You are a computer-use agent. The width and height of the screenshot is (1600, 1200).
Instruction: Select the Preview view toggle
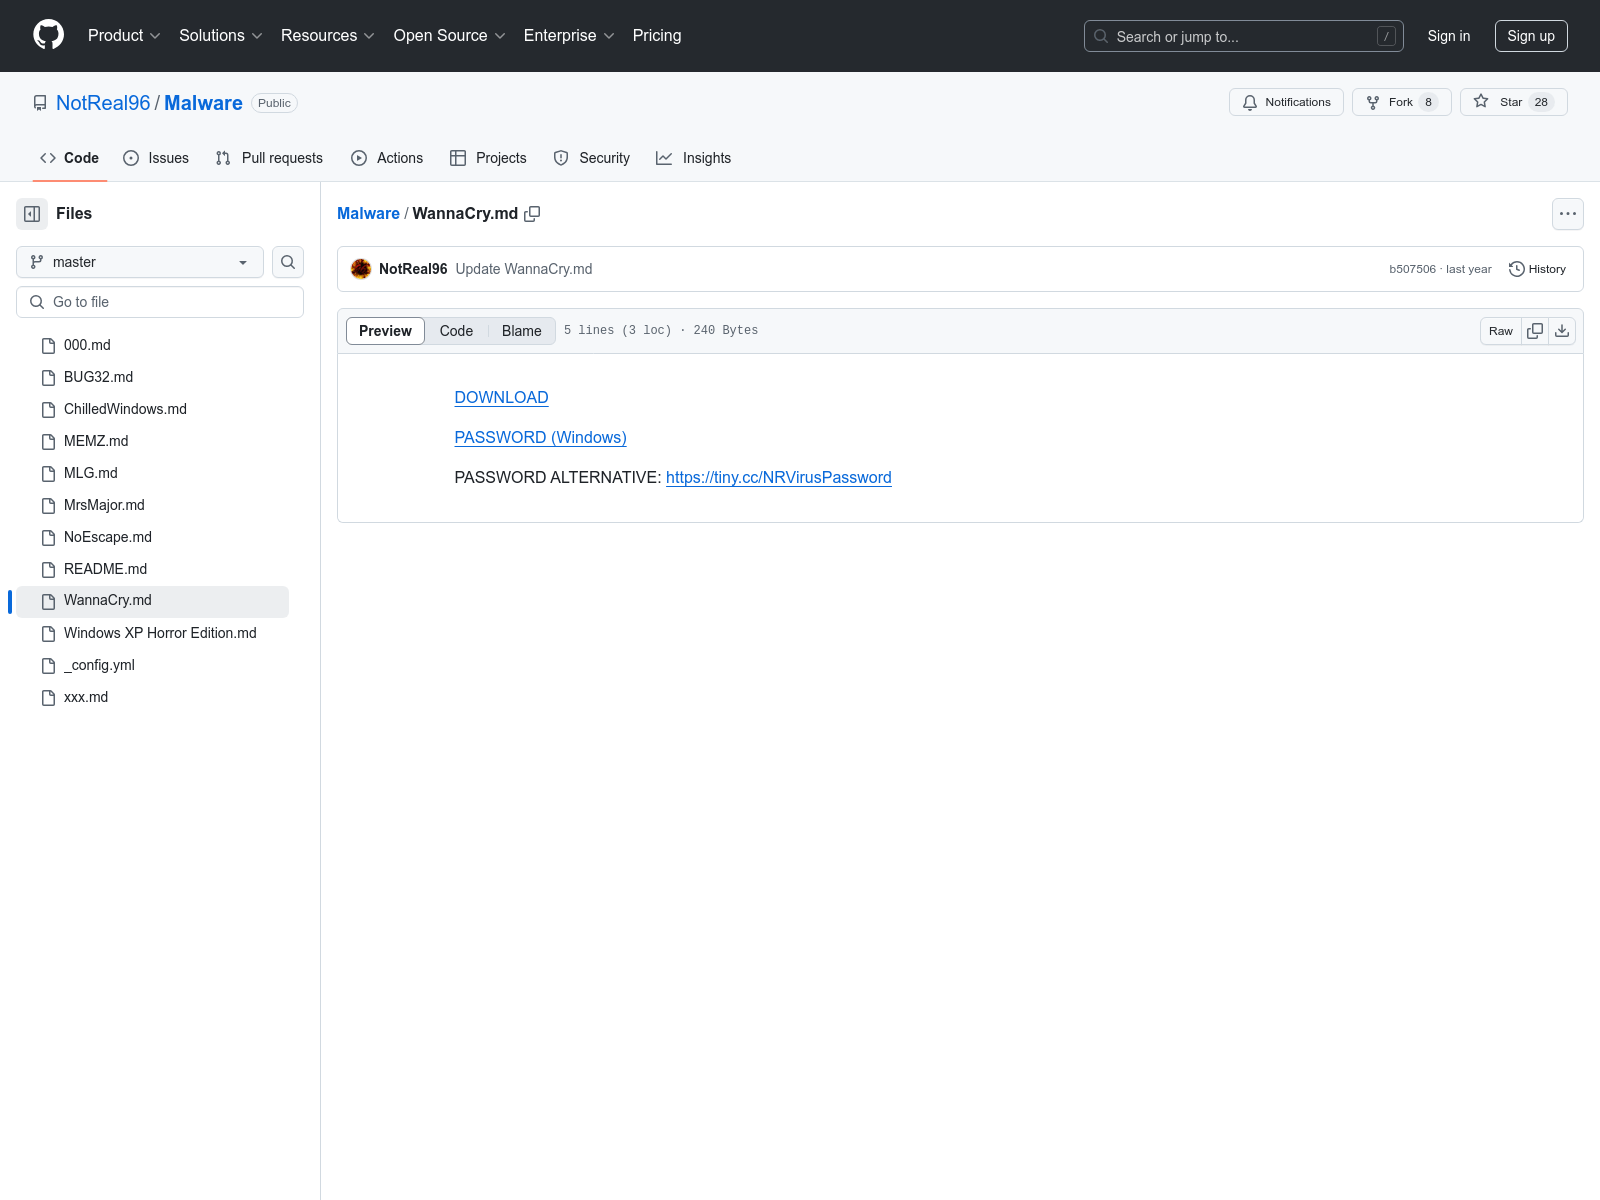pos(385,331)
